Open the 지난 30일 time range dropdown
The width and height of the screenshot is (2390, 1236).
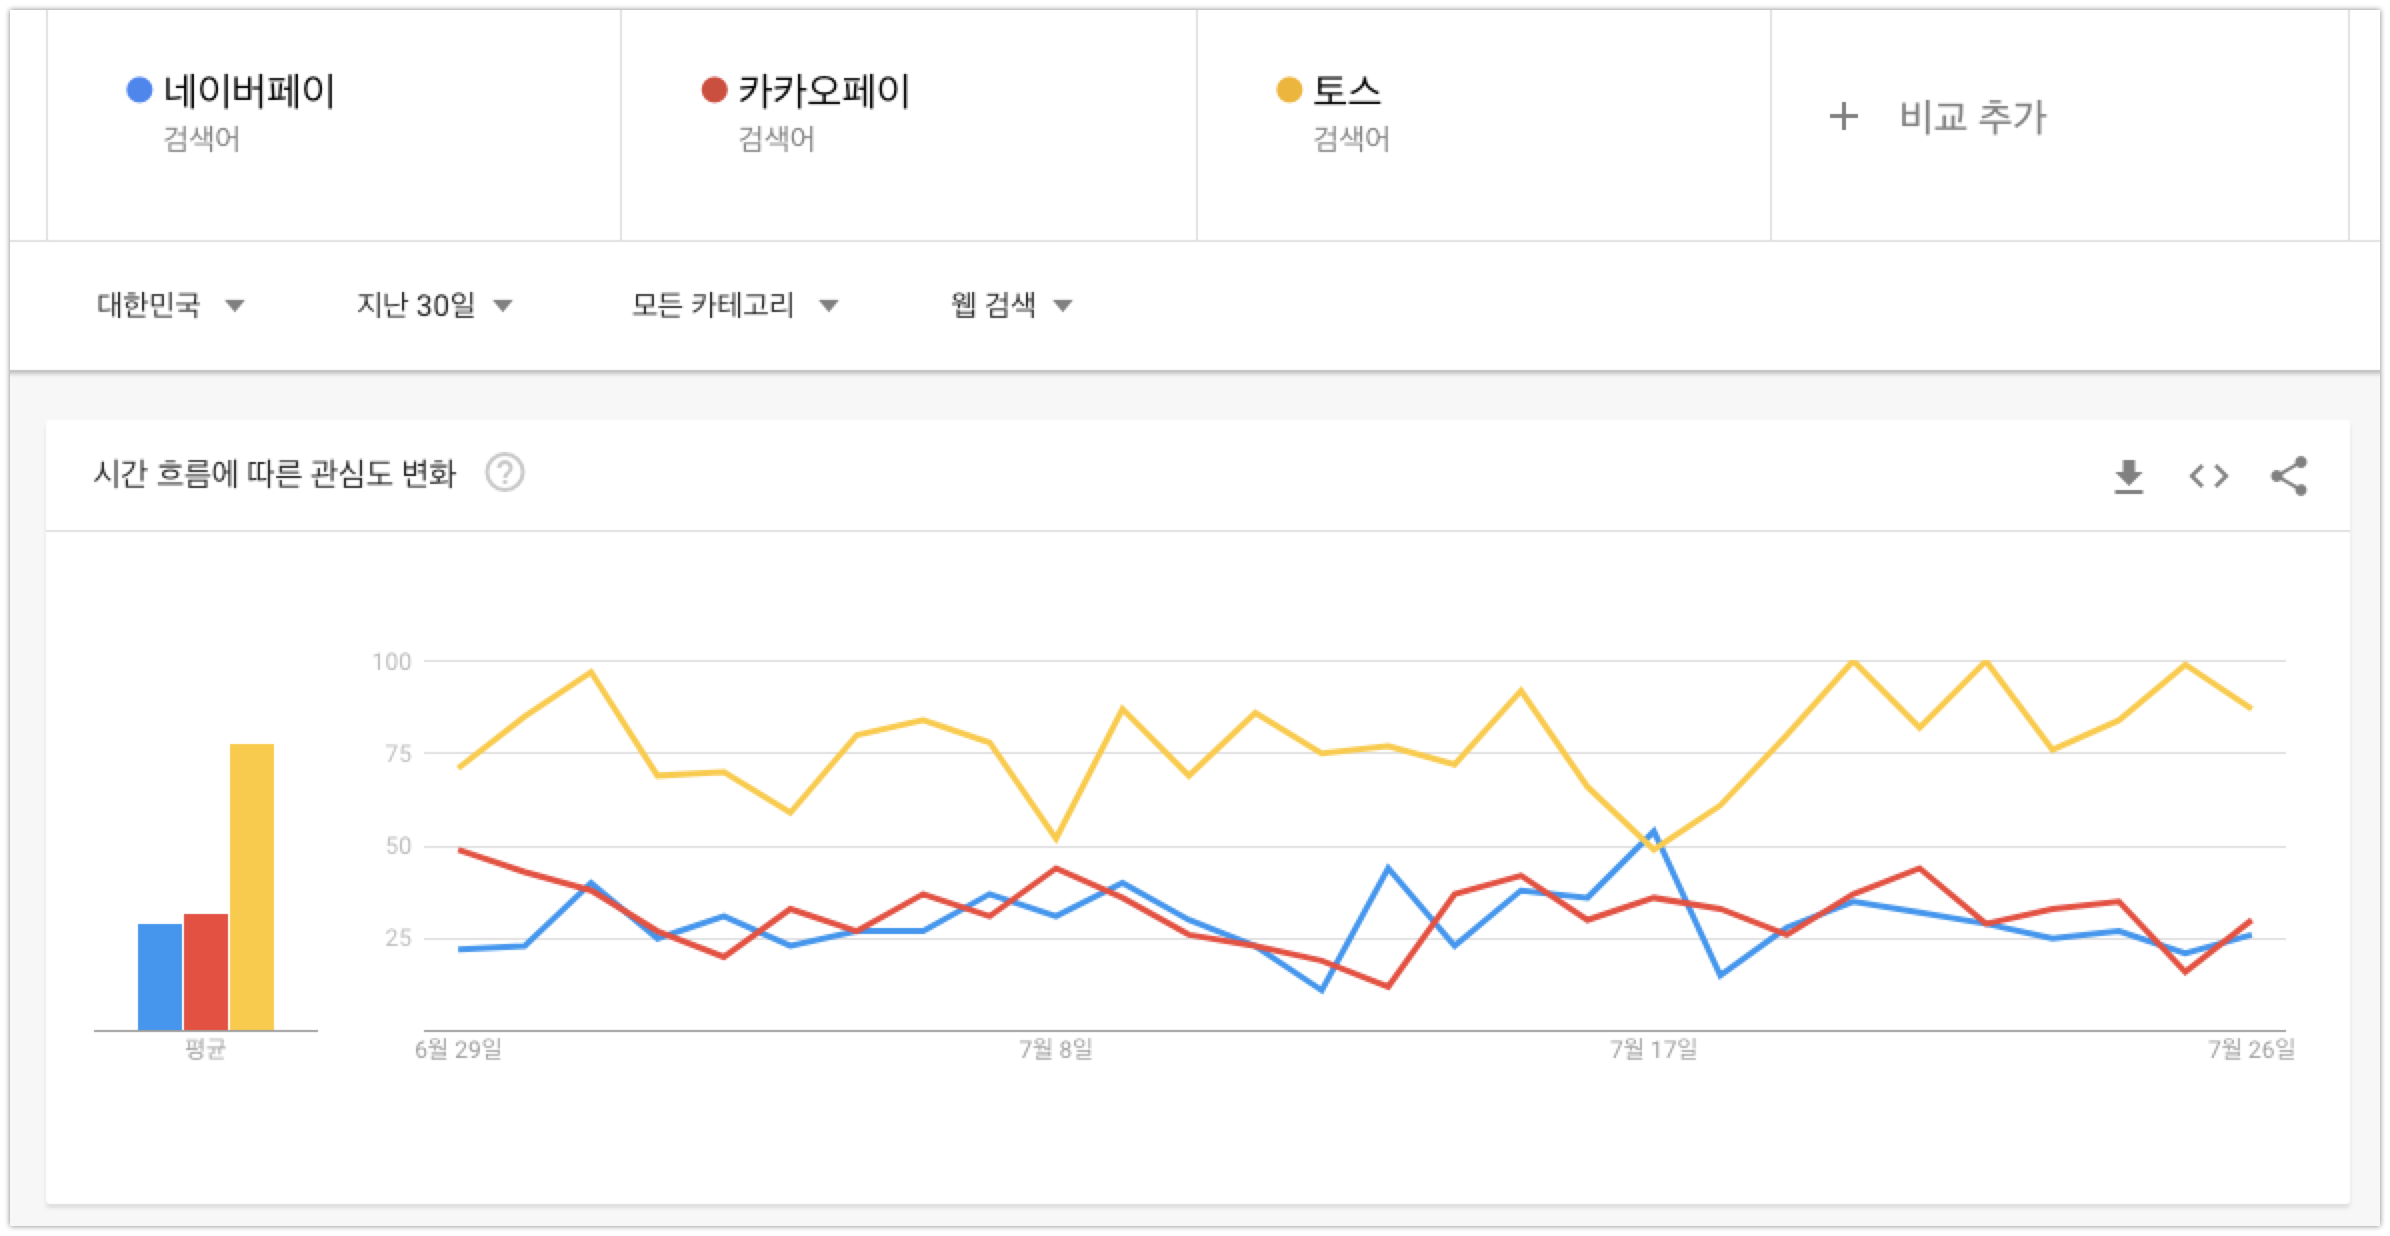pyautogui.click(x=434, y=304)
